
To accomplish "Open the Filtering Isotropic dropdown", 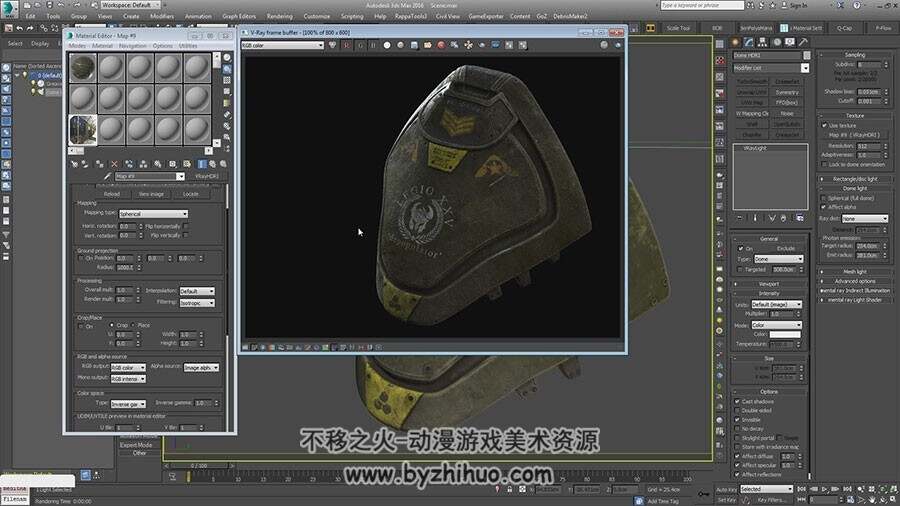I will pos(197,302).
